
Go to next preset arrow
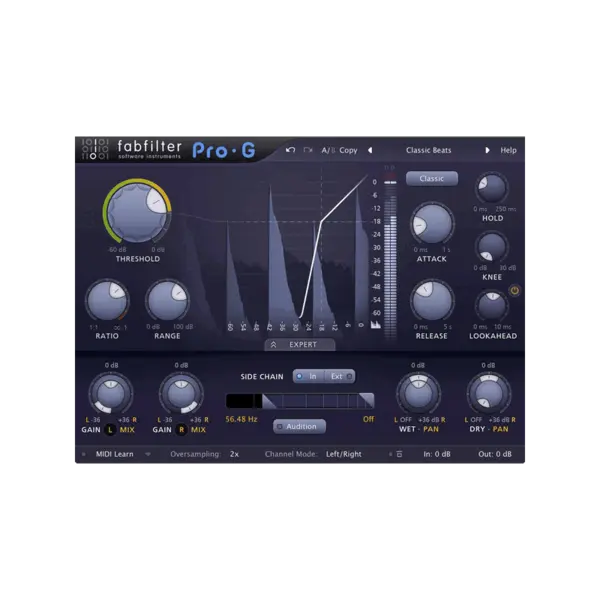click(487, 150)
